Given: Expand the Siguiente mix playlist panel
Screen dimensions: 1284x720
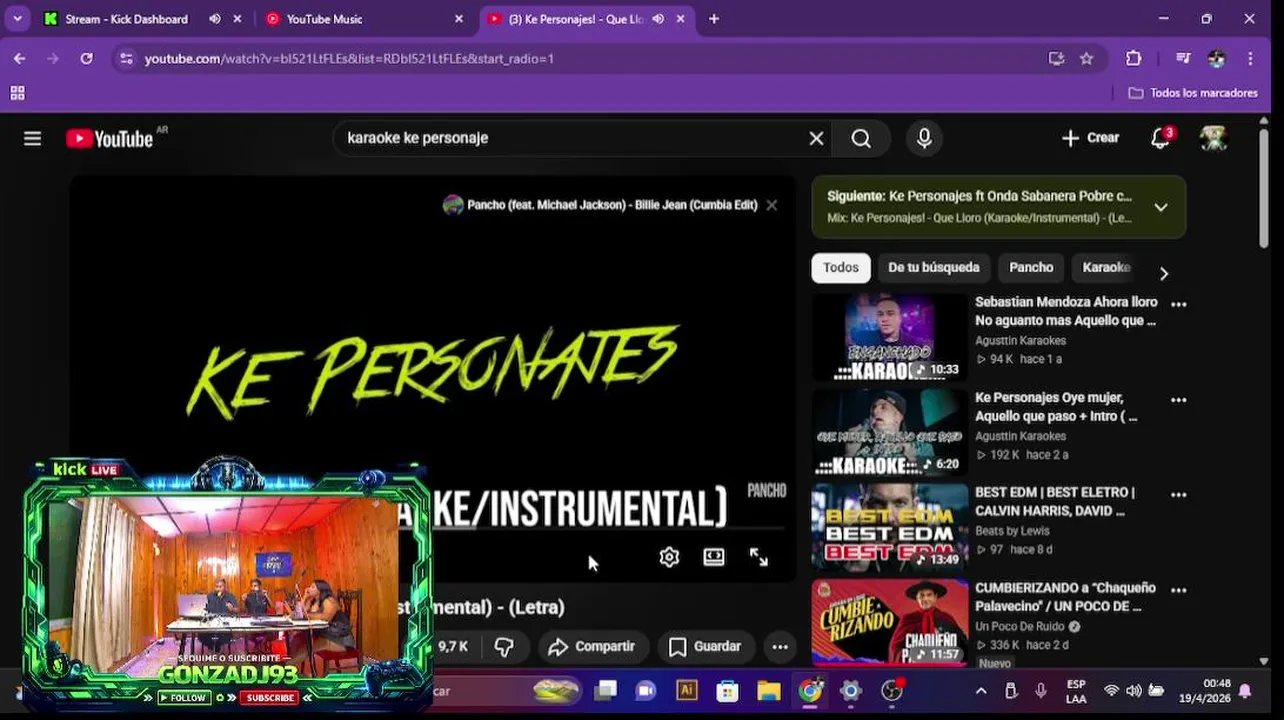Looking at the screenshot, I should tap(1161, 208).
